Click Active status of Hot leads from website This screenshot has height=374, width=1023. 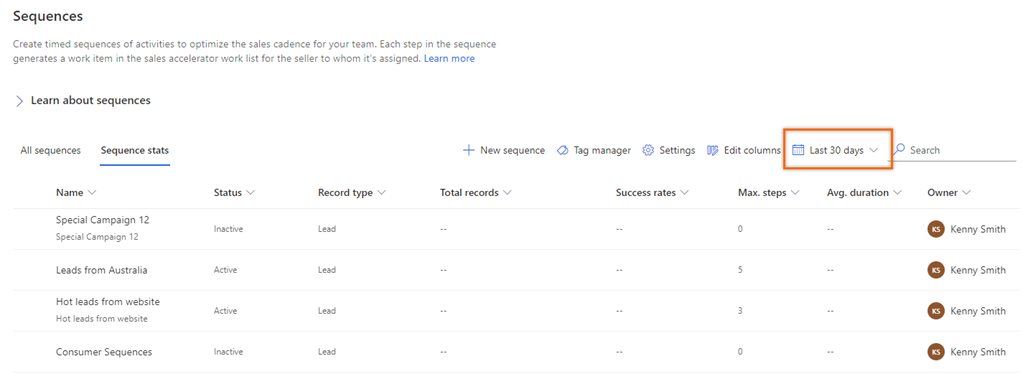point(225,311)
